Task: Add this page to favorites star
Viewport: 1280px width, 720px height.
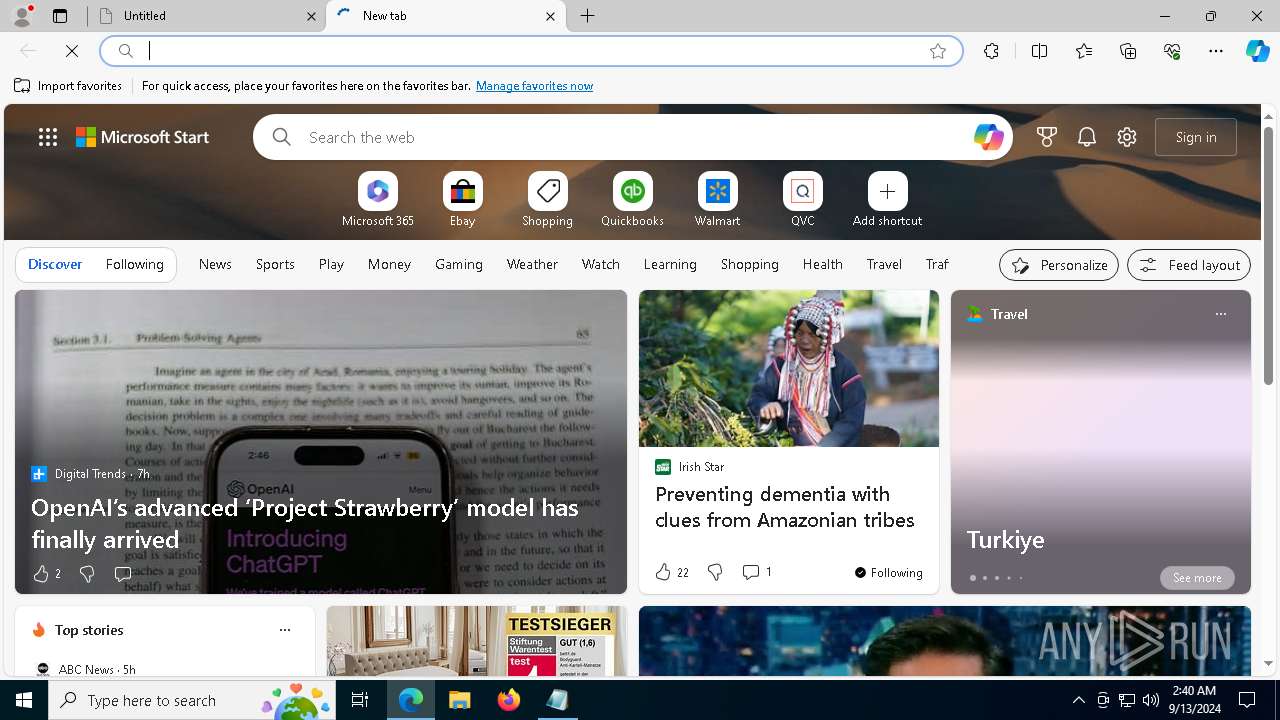Action: point(938,51)
